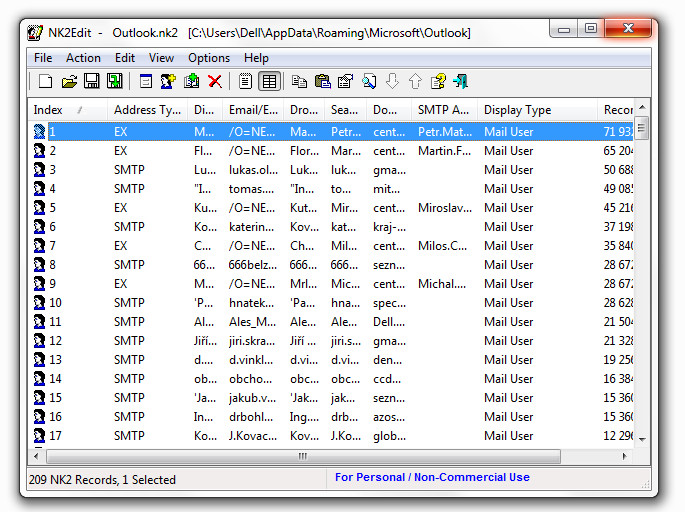This screenshot has height=512, width=685.
Task: Click the 'drbohl...' email cell
Action: click(251, 417)
